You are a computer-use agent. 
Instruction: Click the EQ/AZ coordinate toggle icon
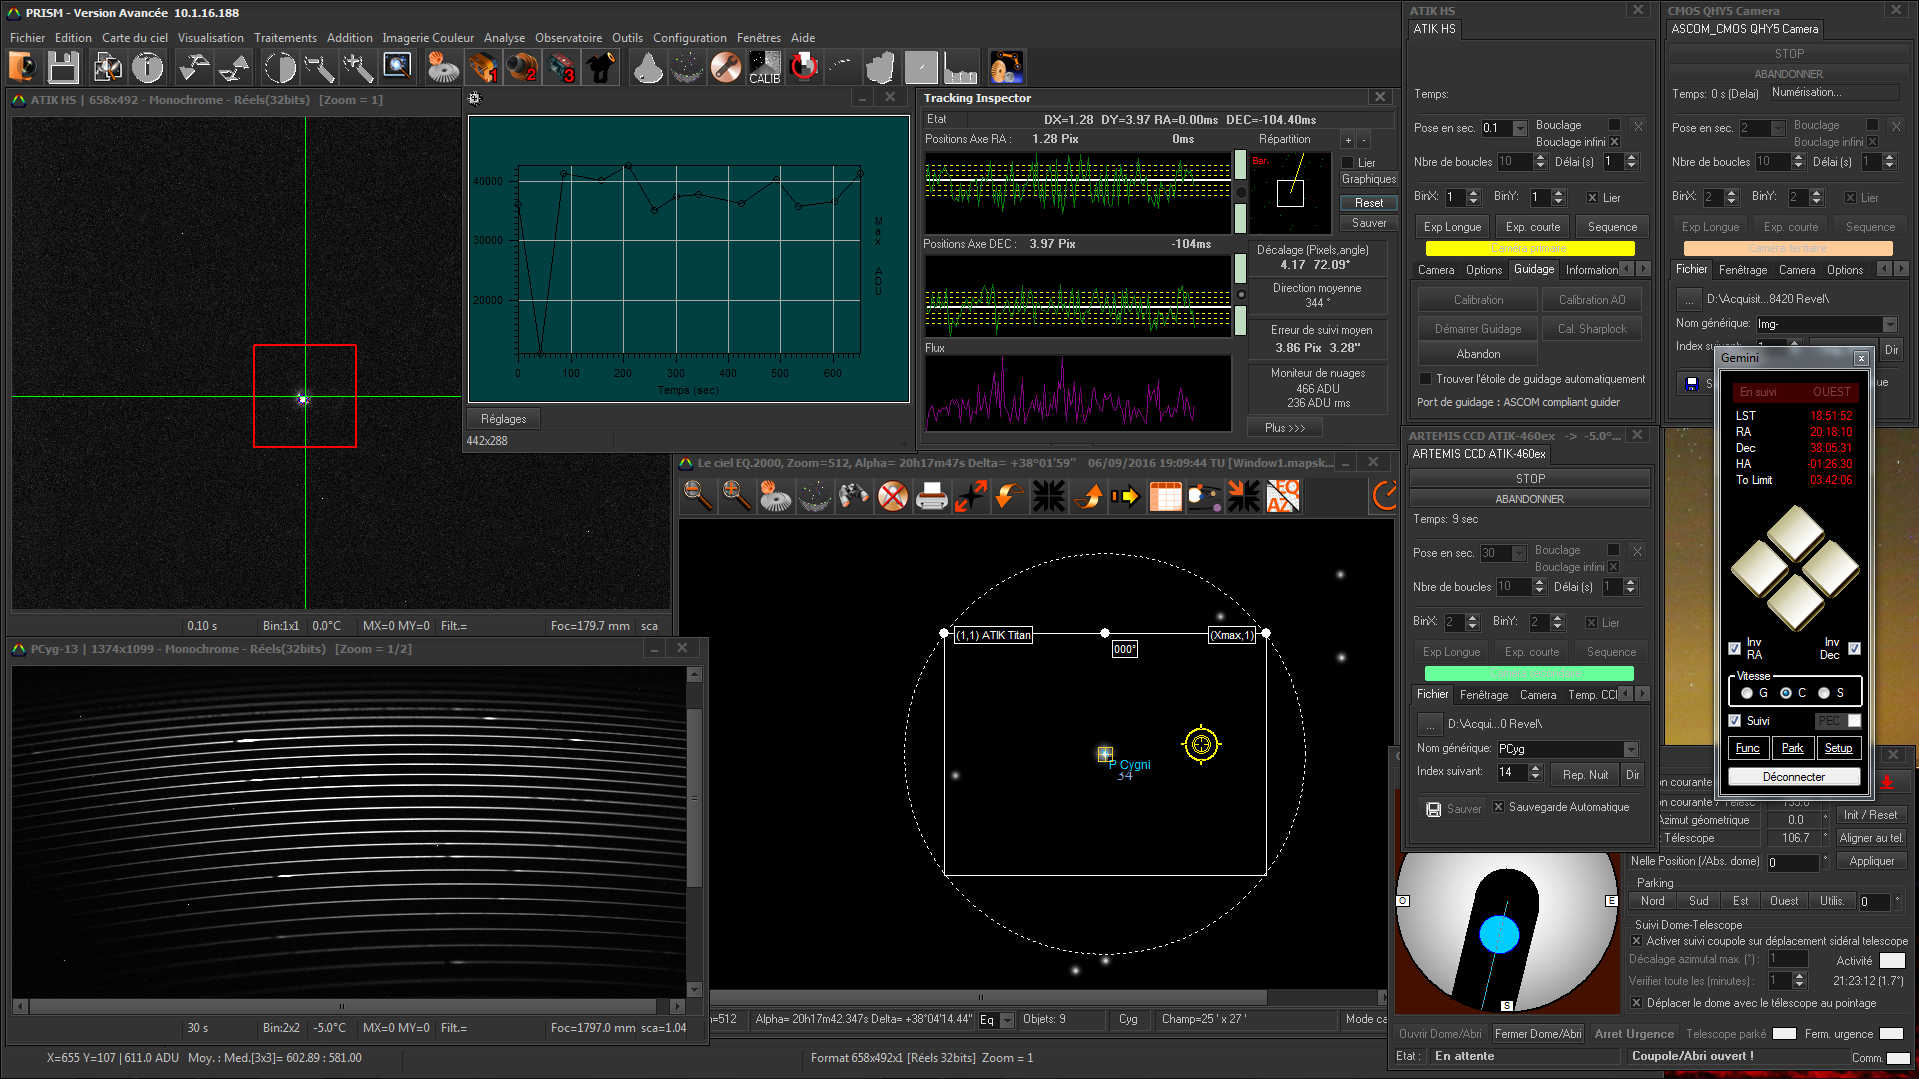(1283, 496)
